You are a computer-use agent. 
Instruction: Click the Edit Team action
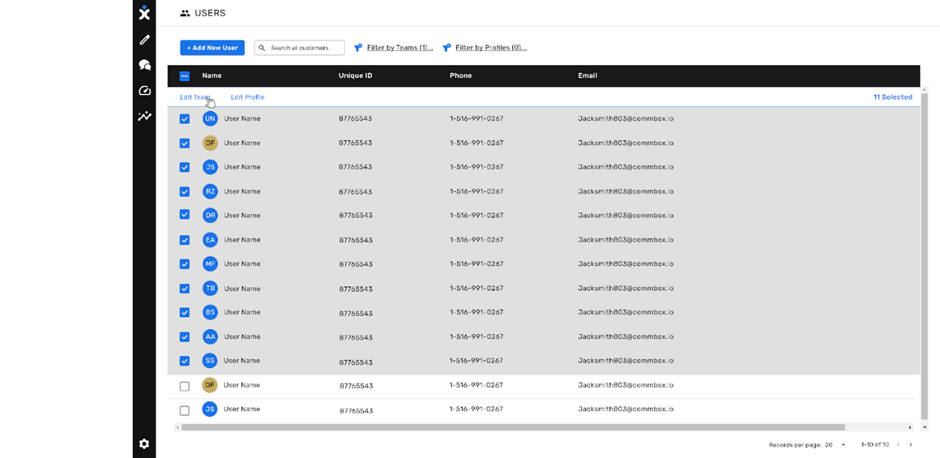pos(195,97)
